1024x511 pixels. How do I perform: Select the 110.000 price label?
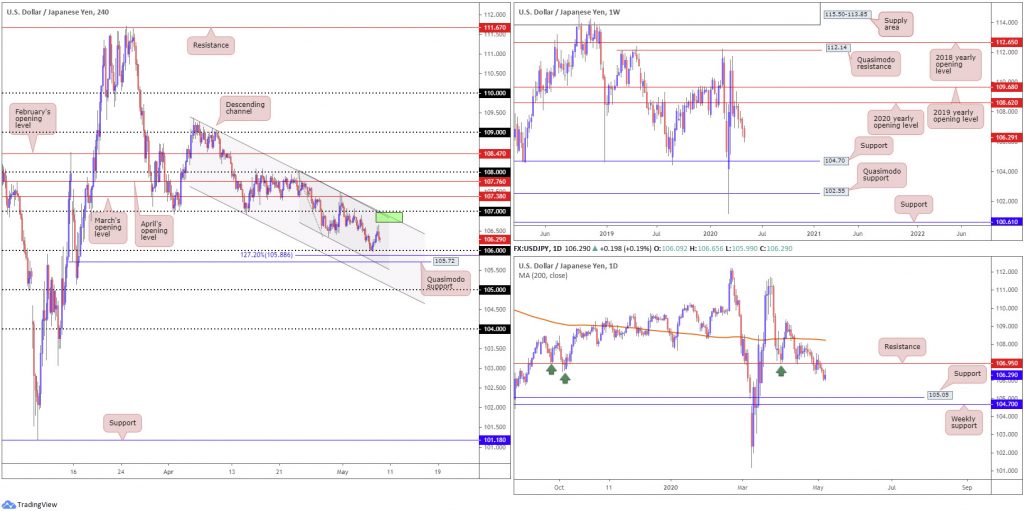click(493, 93)
